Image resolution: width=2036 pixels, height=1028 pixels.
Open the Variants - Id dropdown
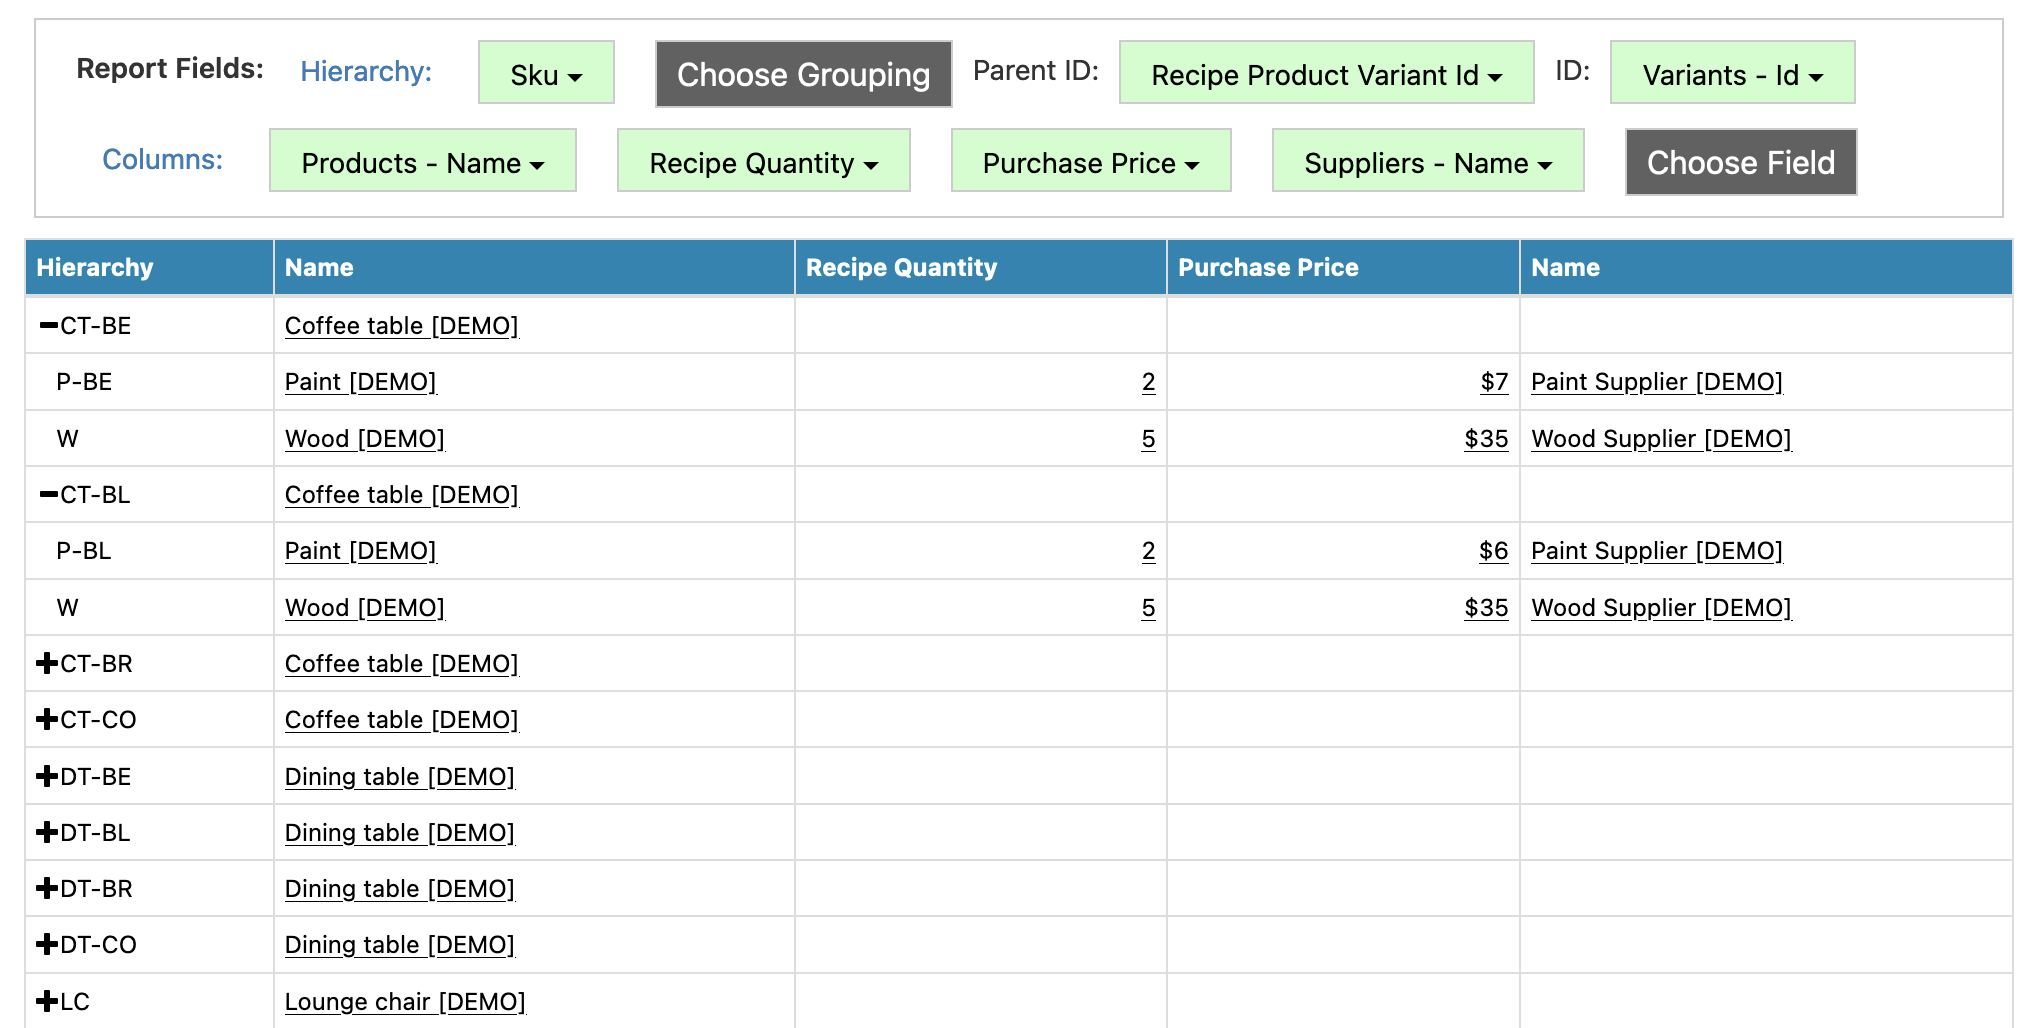click(1732, 73)
